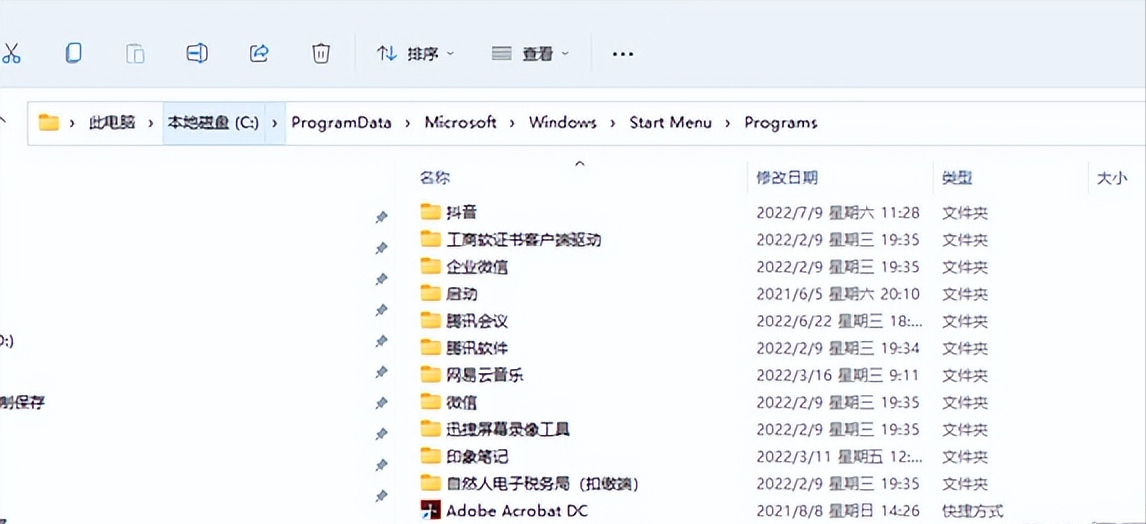1146x524 pixels.
Task: Click the 印象笔记 folder icon
Action: (431, 456)
